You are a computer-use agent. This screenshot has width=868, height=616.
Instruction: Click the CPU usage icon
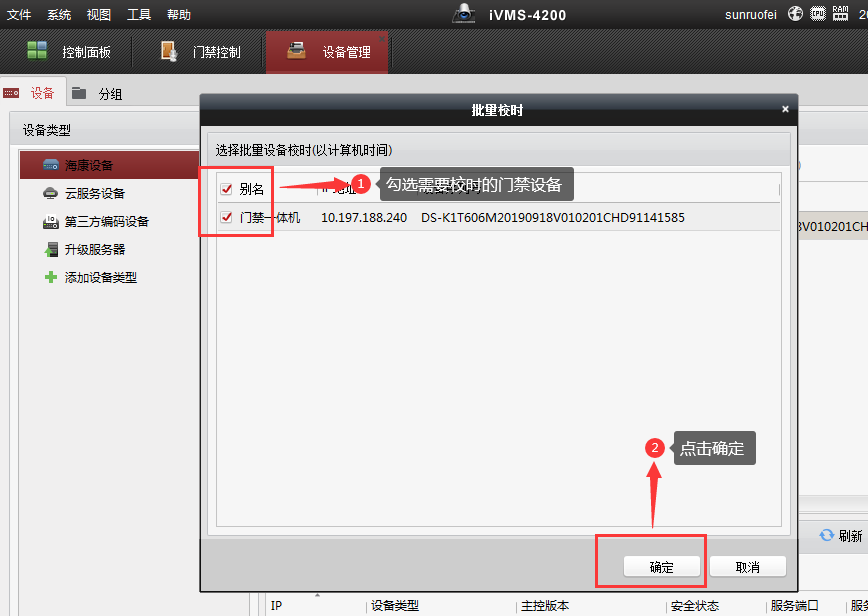point(817,14)
